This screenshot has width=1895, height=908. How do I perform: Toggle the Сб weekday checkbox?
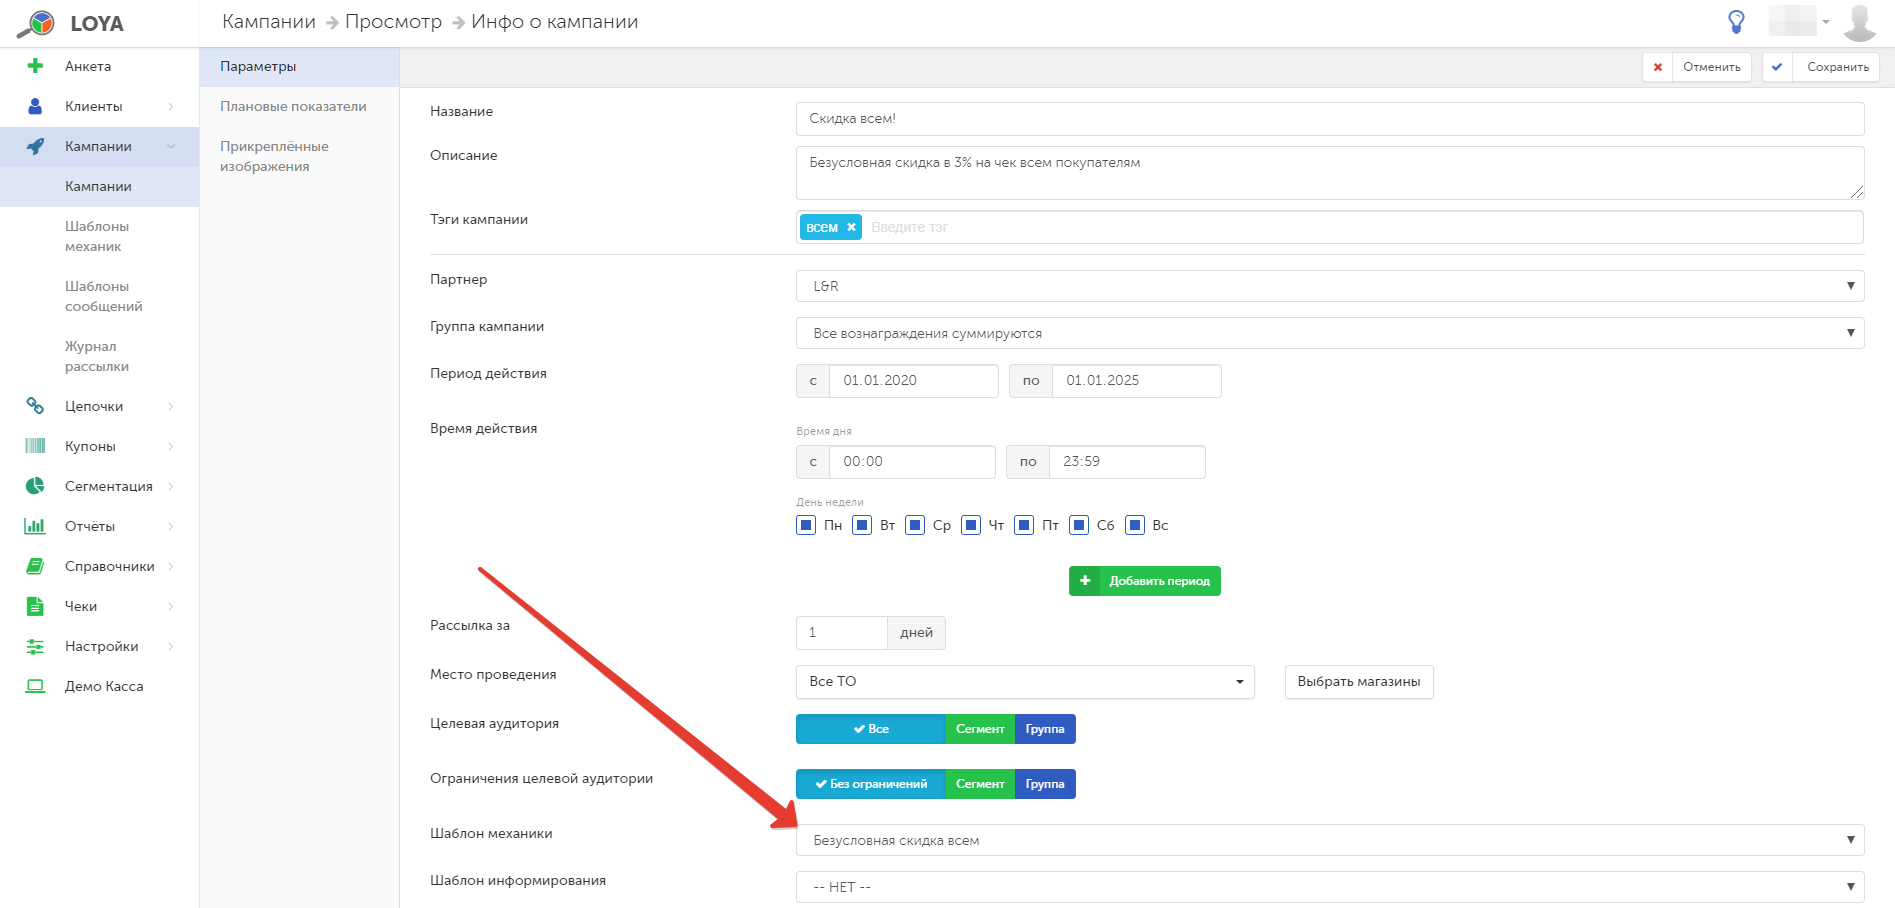tap(1079, 525)
